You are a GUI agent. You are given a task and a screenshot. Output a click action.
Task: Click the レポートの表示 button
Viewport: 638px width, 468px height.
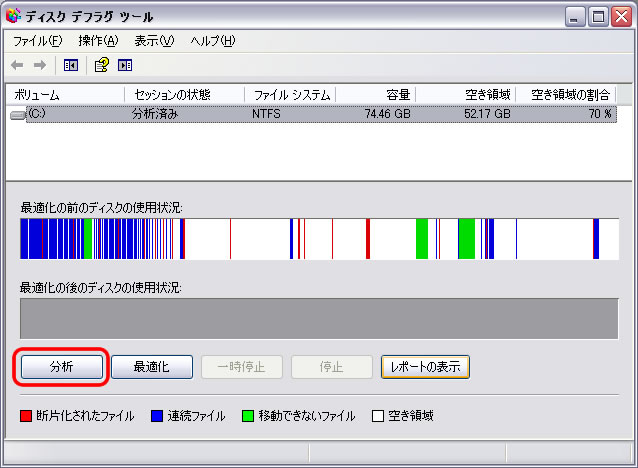tap(426, 367)
